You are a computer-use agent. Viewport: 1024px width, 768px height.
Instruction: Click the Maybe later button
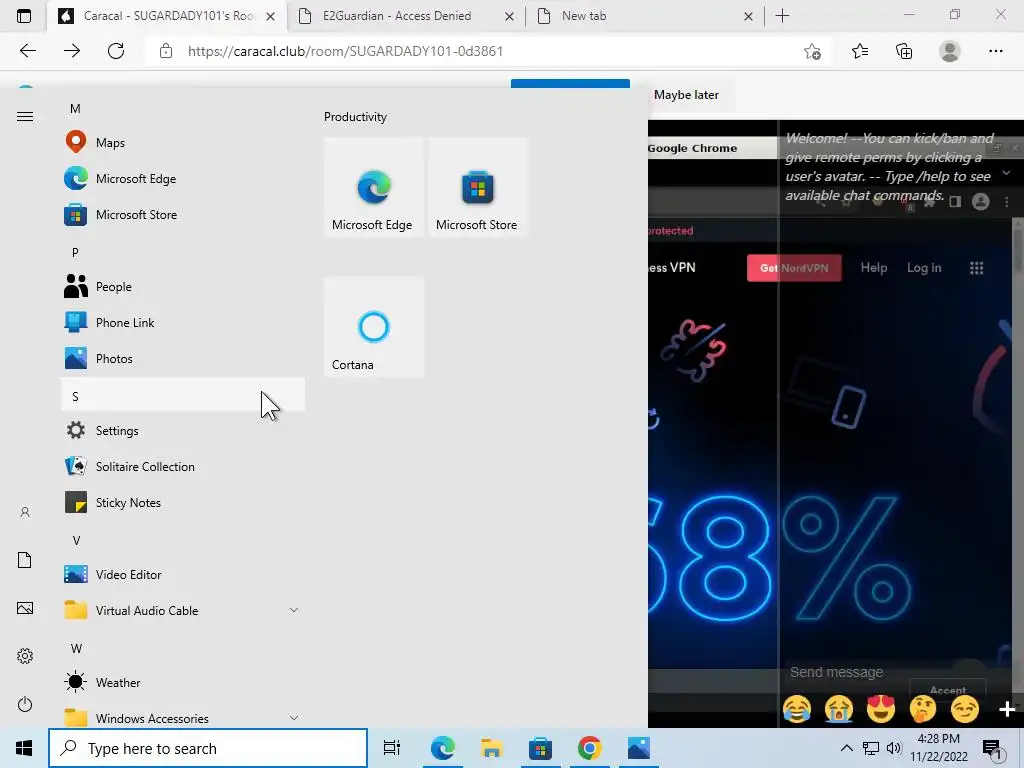(x=686, y=95)
